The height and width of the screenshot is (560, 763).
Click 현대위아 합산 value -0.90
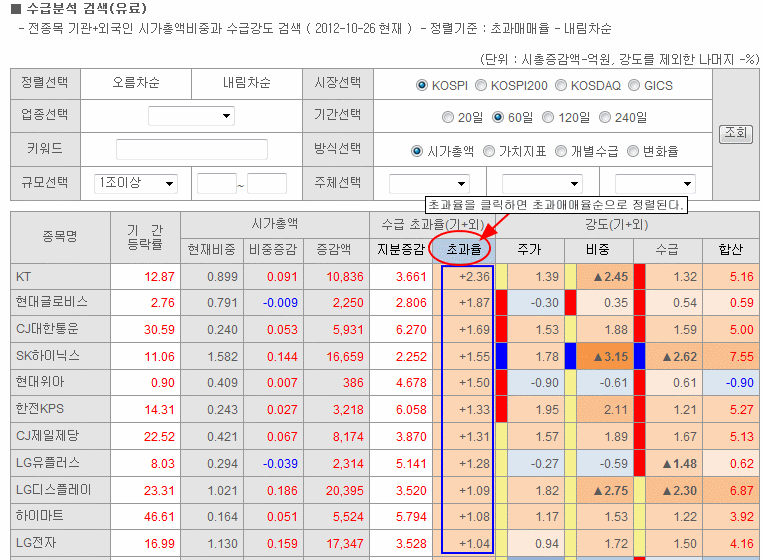(x=740, y=383)
